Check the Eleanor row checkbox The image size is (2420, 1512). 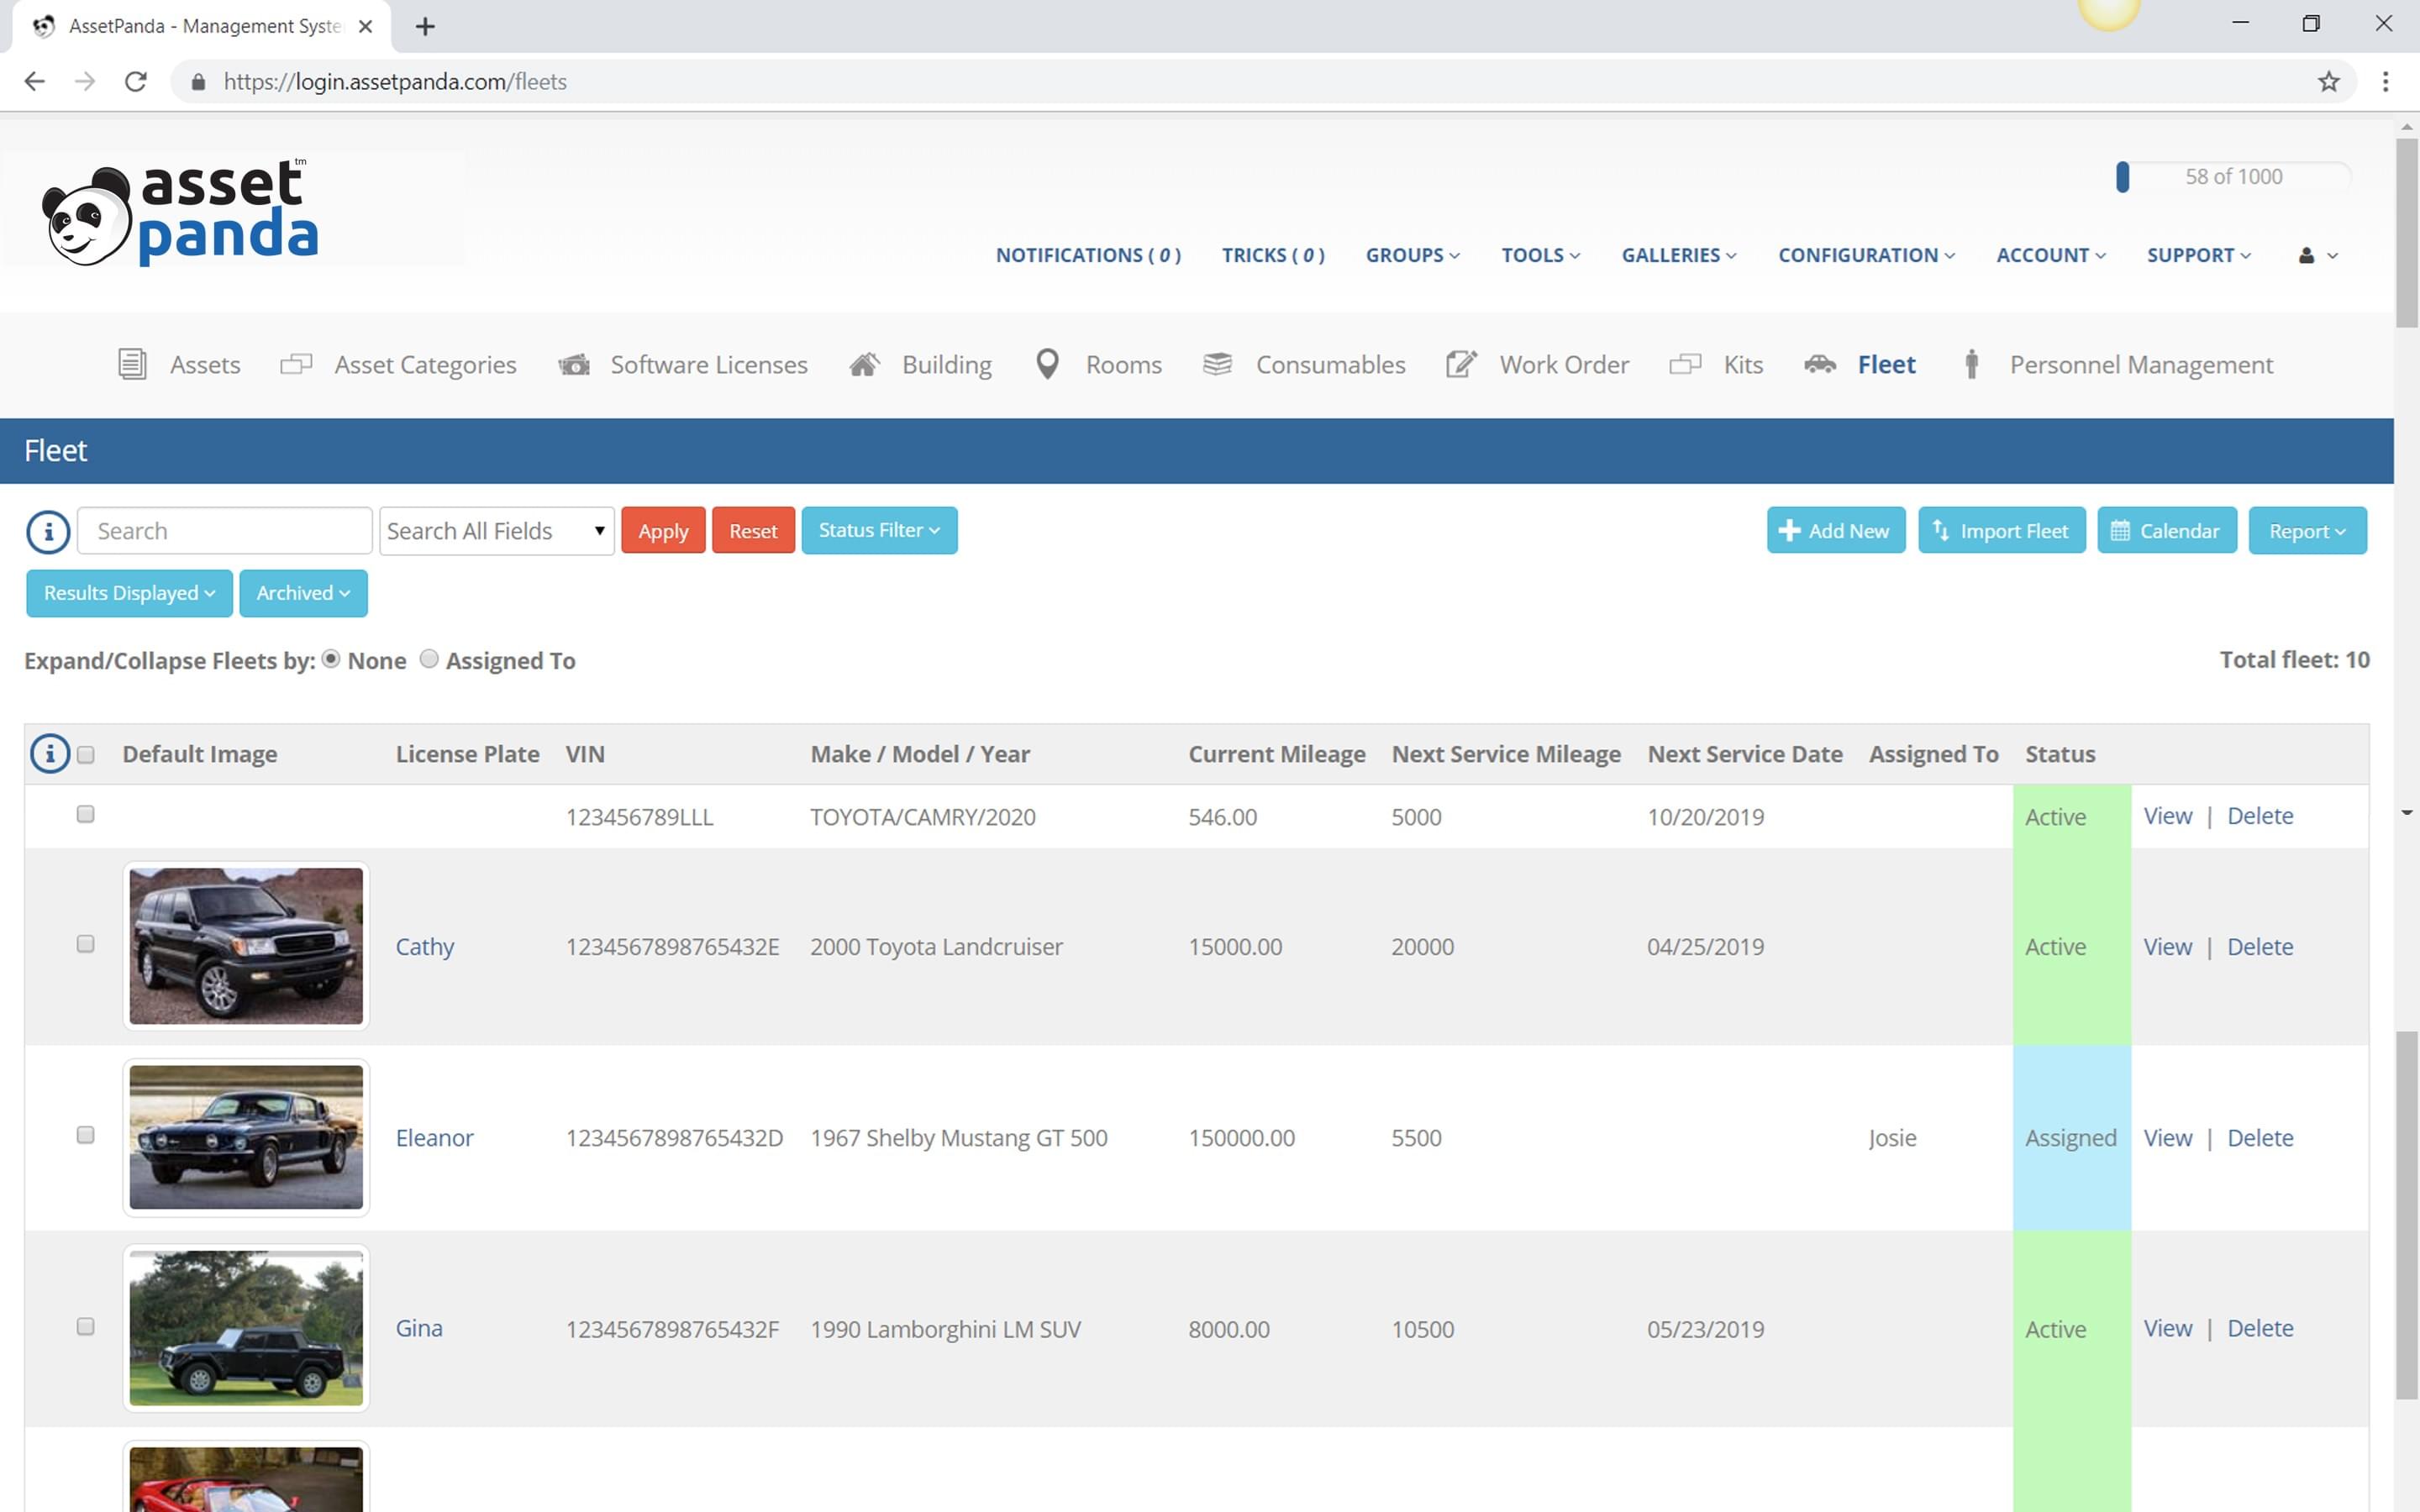pos(86,1135)
